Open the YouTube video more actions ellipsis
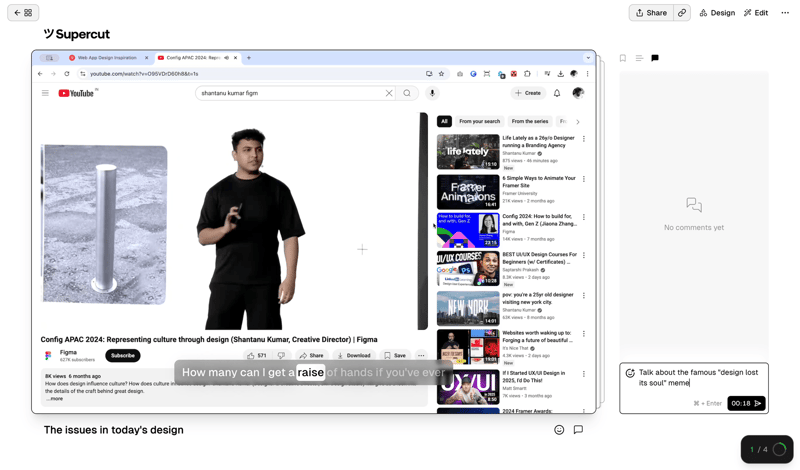Screen dimensions: 800x470 pos(421,356)
